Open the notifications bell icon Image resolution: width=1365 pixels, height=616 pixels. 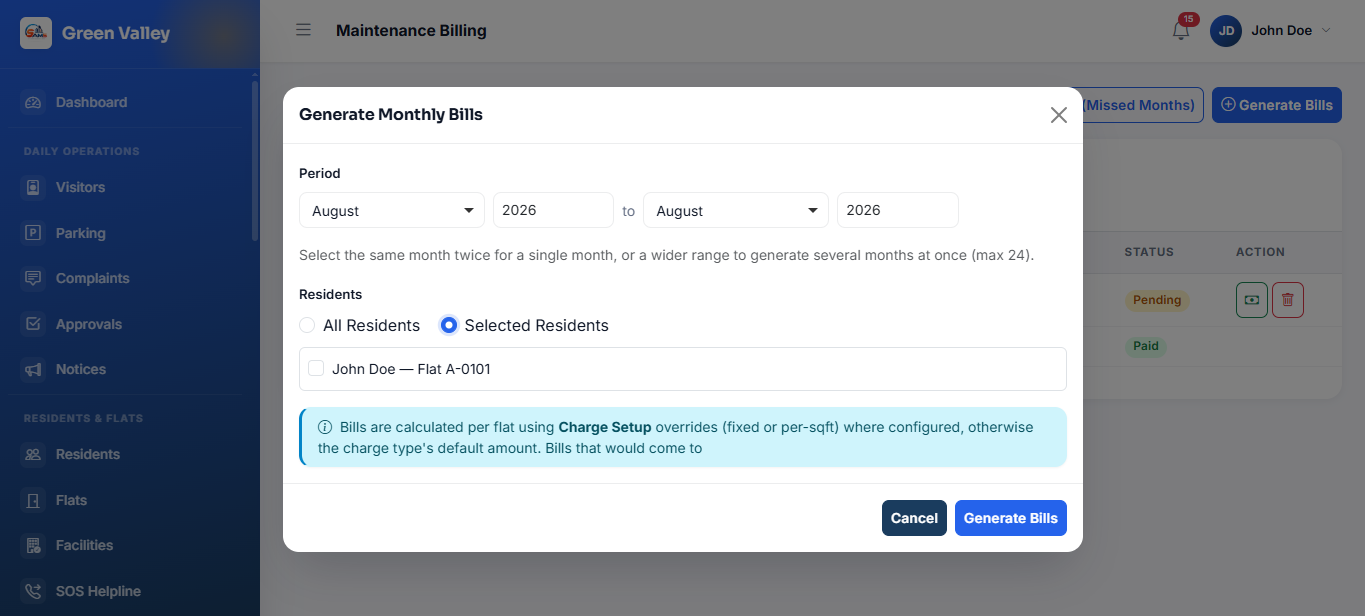(1181, 31)
